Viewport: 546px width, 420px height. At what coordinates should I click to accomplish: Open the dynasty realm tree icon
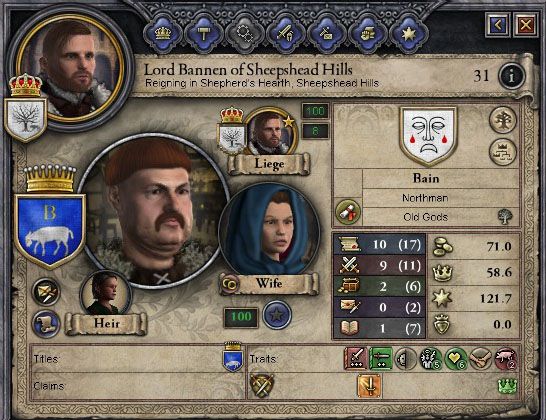pos(502,152)
